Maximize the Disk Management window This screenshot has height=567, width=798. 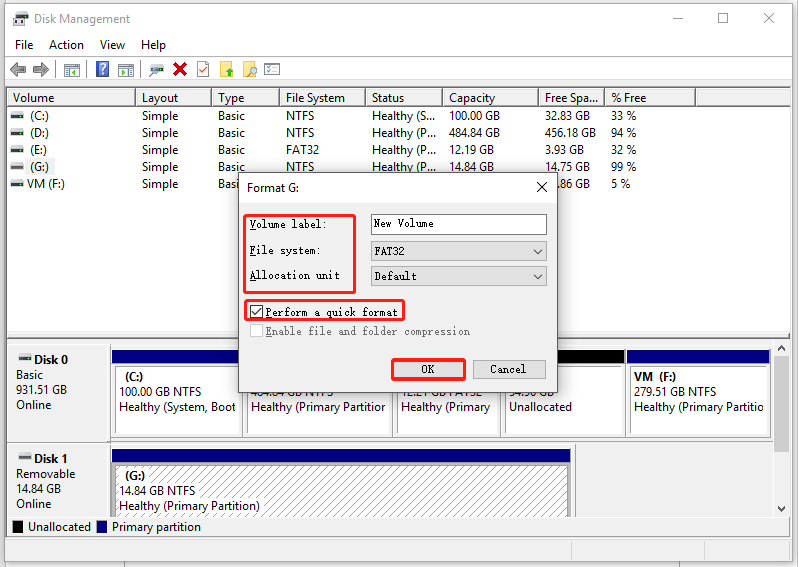[x=723, y=19]
